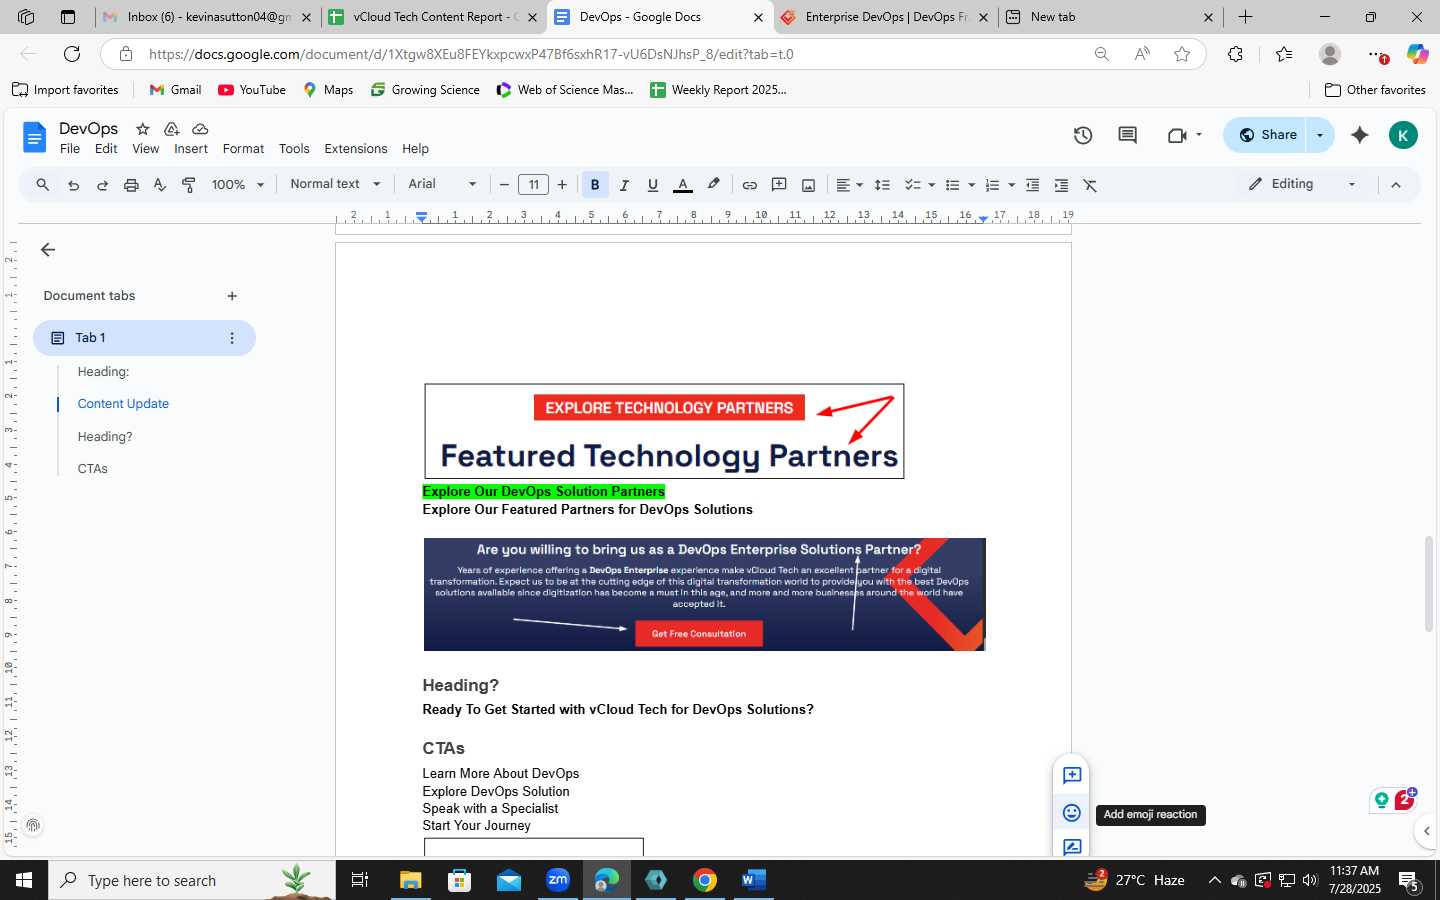Toggle bold formatting
The height and width of the screenshot is (900, 1440).
[595, 185]
